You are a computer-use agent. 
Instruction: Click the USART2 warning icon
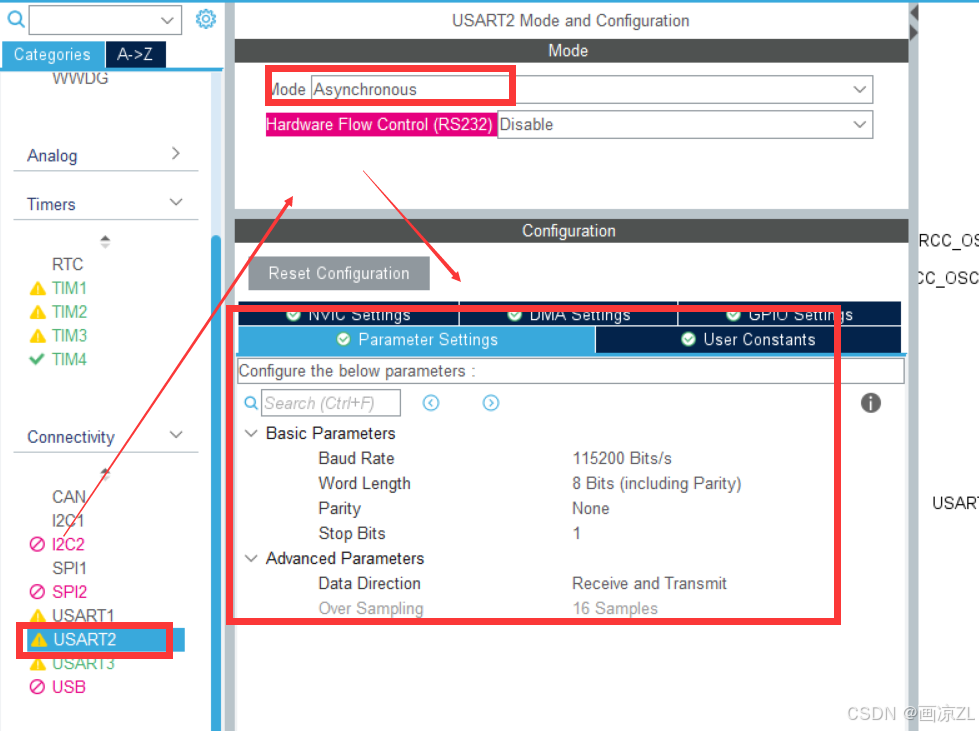[39, 640]
